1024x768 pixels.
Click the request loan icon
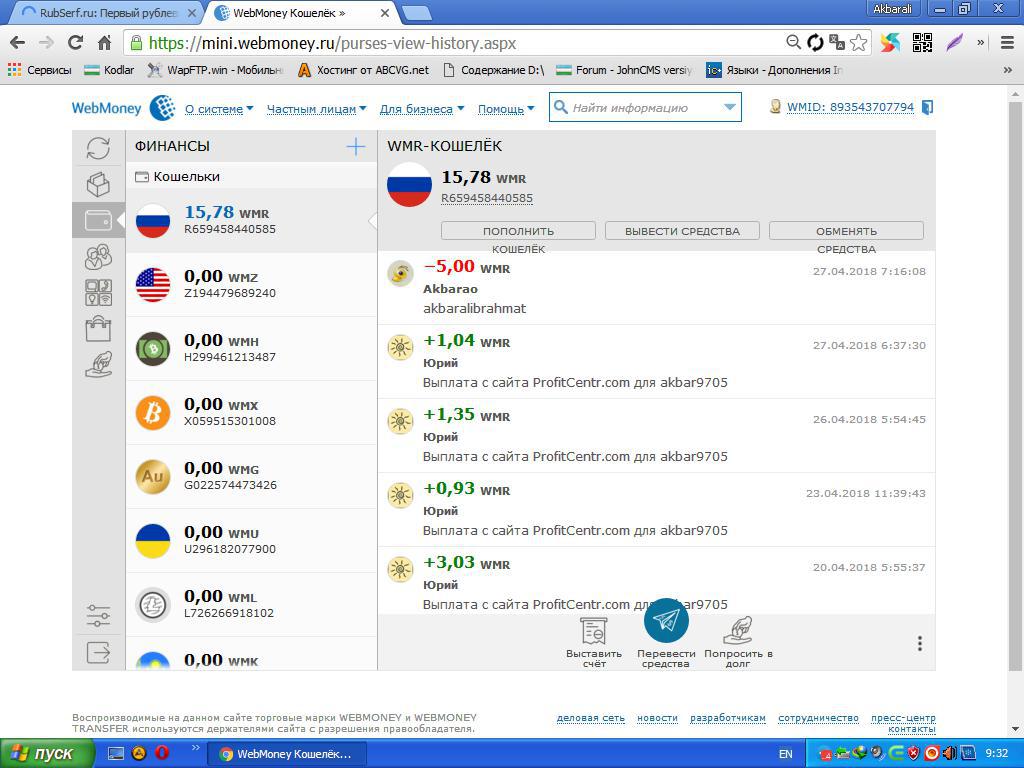coord(737,631)
